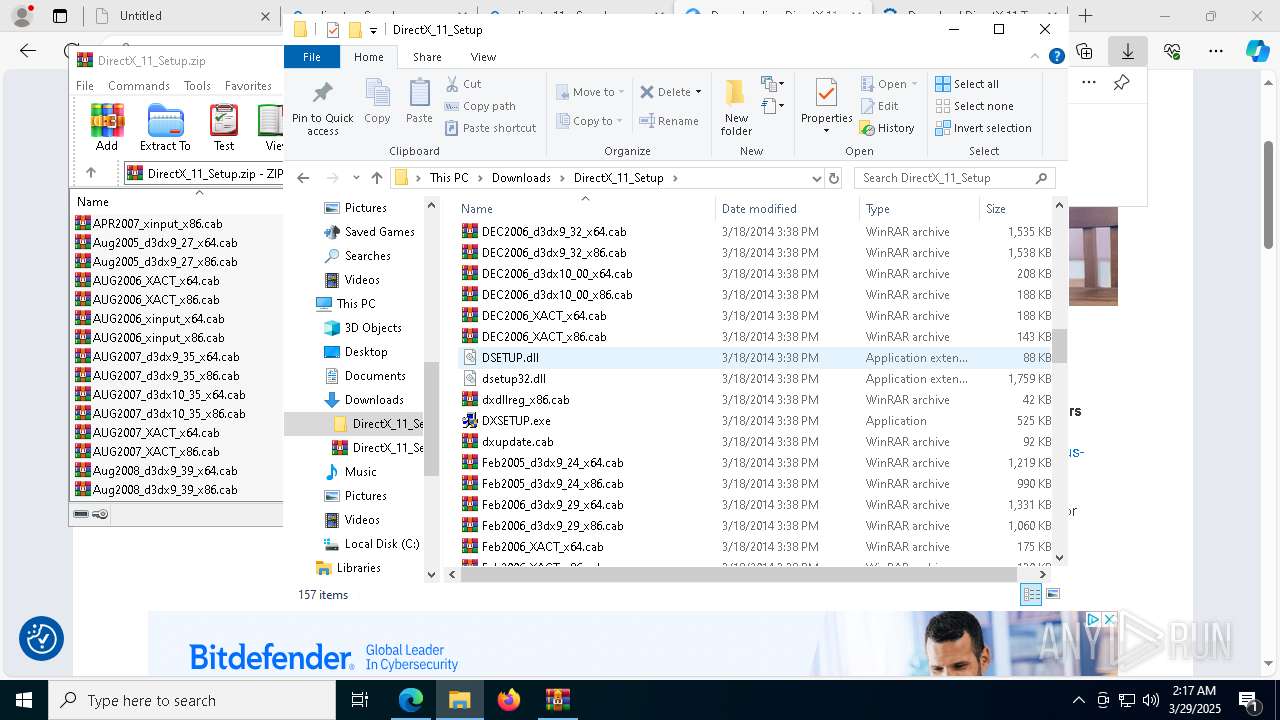Select Local Disk (C:) in sidebar
1280x720 pixels.
[381, 544]
